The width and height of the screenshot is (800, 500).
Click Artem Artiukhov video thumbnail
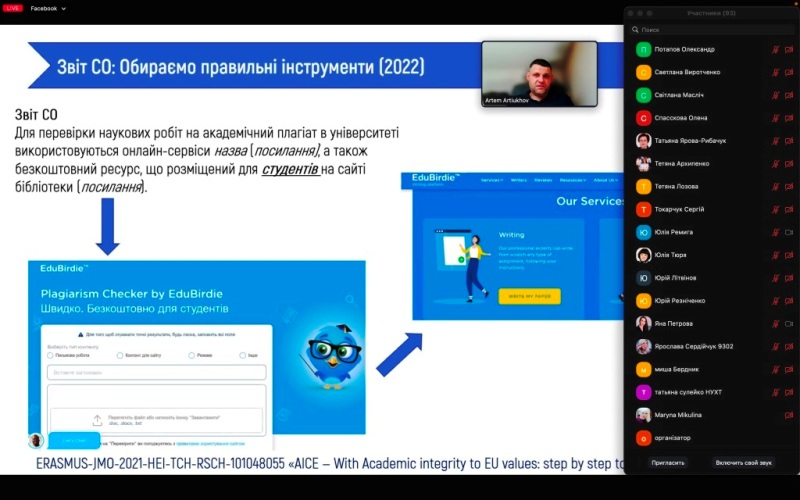[x=539, y=74]
